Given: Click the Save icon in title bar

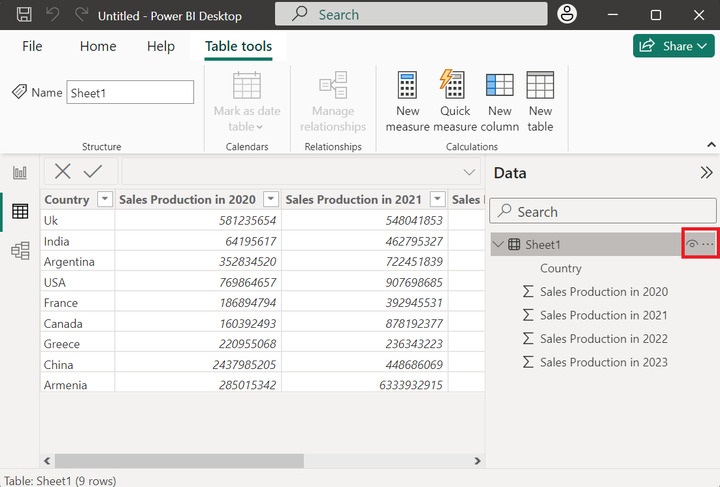Looking at the screenshot, I should pos(25,15).
